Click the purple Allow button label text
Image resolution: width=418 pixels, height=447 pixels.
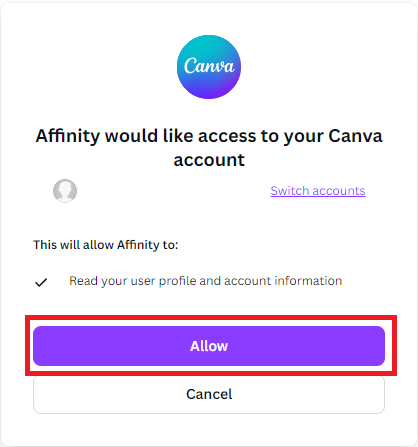pos(209,346)
